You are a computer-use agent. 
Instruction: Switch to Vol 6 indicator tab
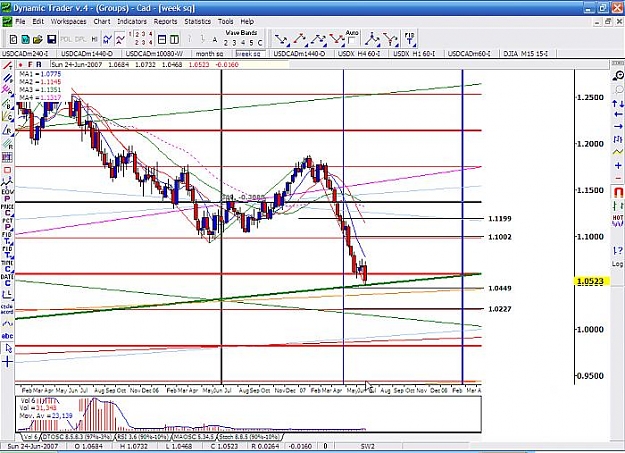click(29, 437)
